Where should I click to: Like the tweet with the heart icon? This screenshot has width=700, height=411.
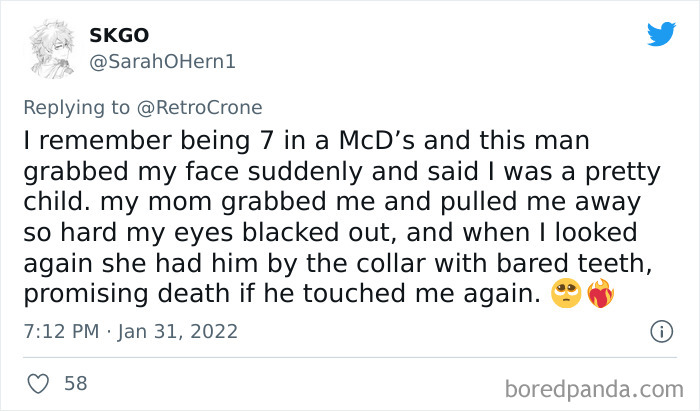pyautogui.click(x=39, y=382)
